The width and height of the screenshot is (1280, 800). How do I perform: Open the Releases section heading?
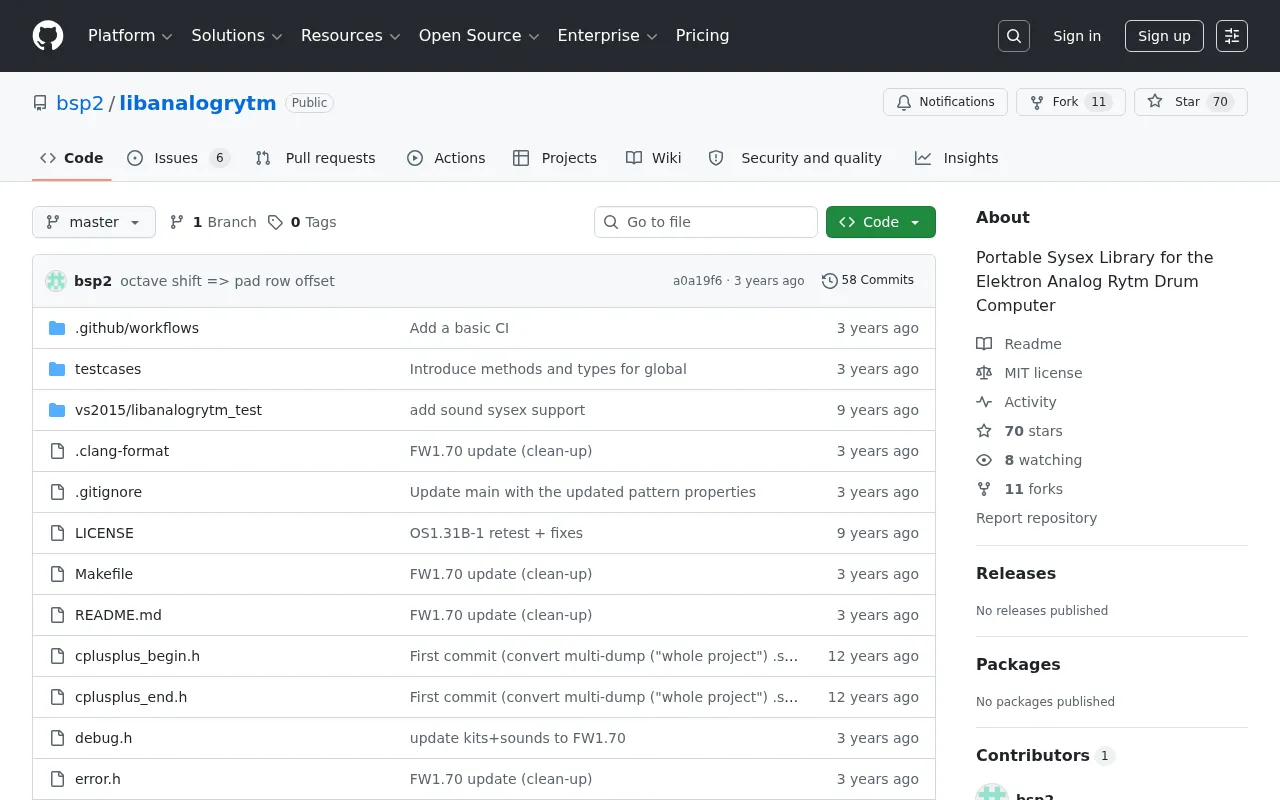1016,573
